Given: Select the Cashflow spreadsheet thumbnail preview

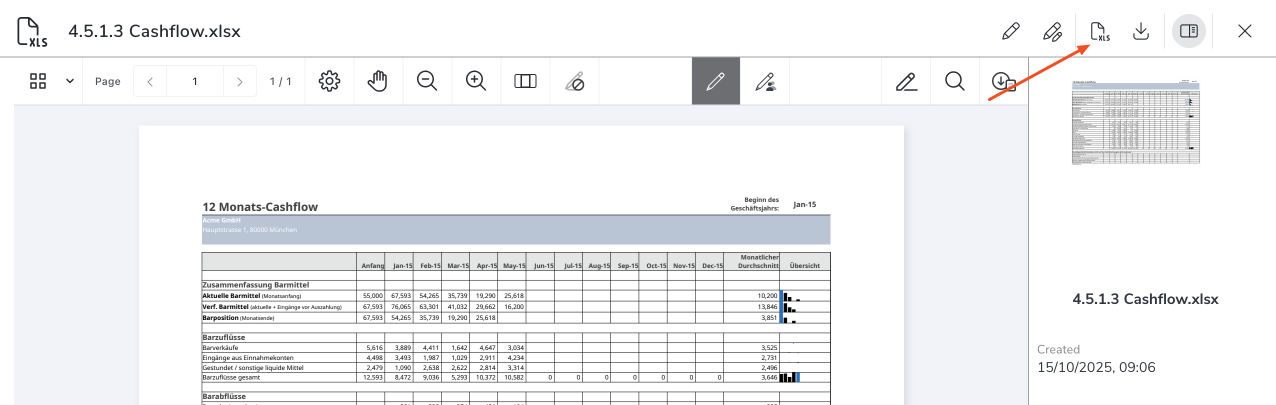Looking at the screenshot, I should 1135,122.
